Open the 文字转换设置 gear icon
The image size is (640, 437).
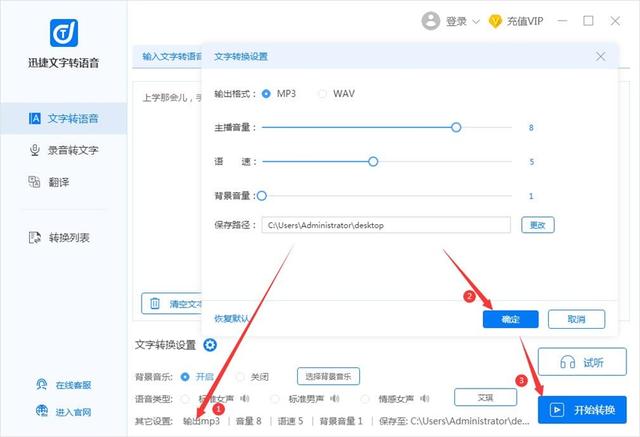coord(210,345)
